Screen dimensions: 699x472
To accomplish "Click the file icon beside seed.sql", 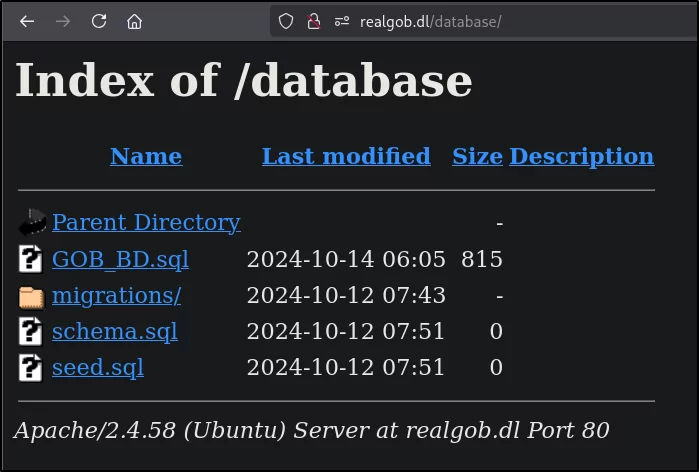I will tap(30, 368).
